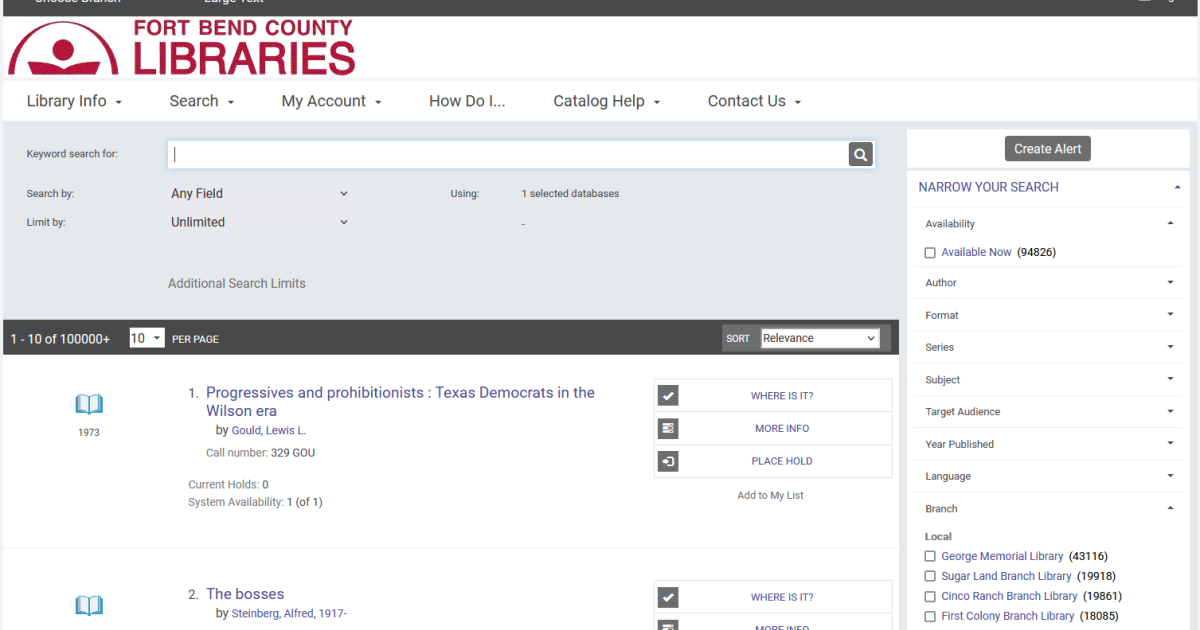The image size is (1200, 630).
Task: Collapse the Narrow Your Search panel
Action: 1177,187
